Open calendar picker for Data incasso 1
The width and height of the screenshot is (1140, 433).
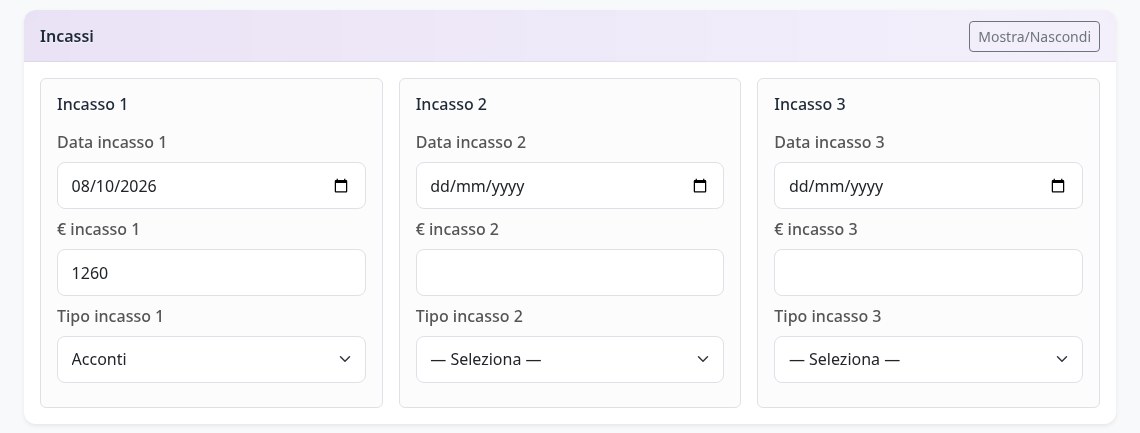[x=341, y=186]
